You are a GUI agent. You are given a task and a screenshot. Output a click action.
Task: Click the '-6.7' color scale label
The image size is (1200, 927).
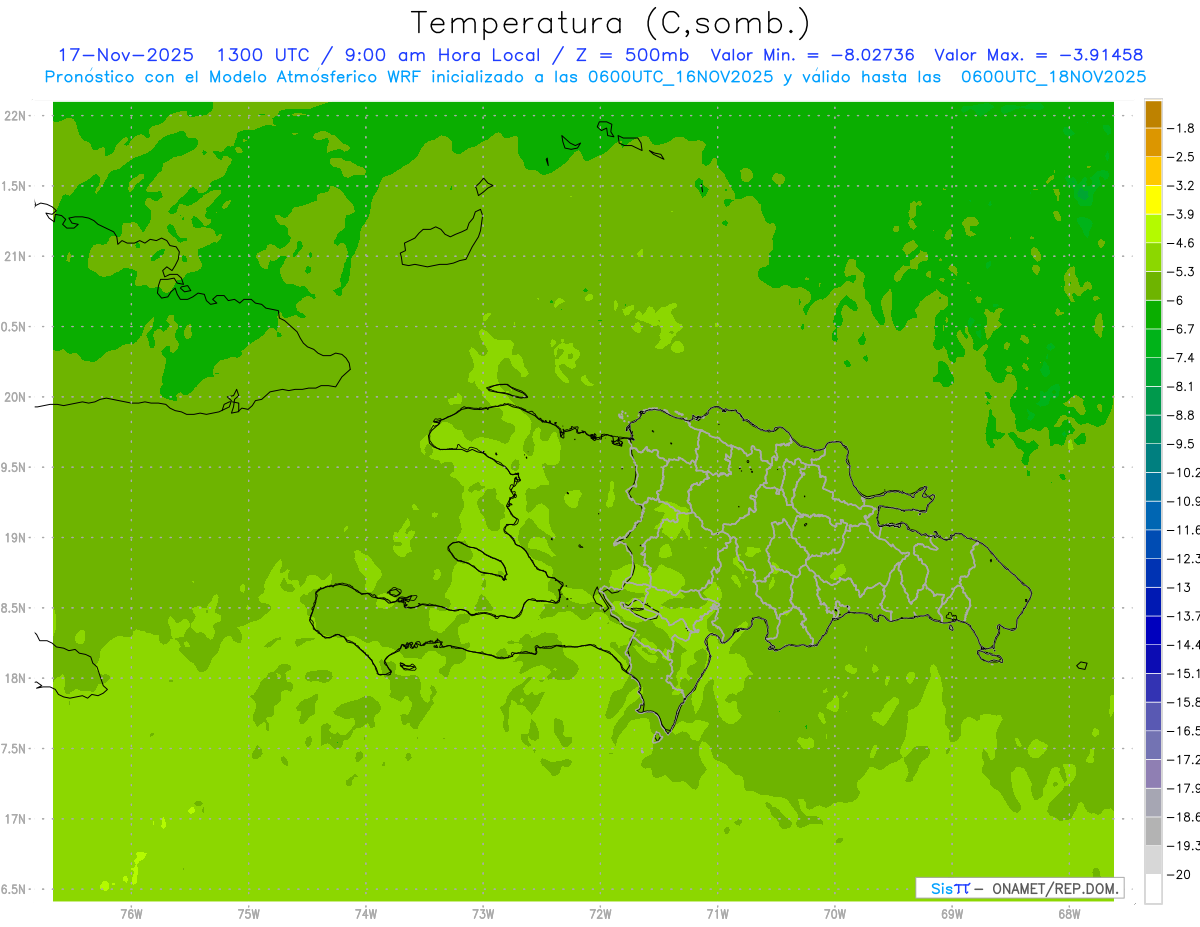(x=1182, y=329)
